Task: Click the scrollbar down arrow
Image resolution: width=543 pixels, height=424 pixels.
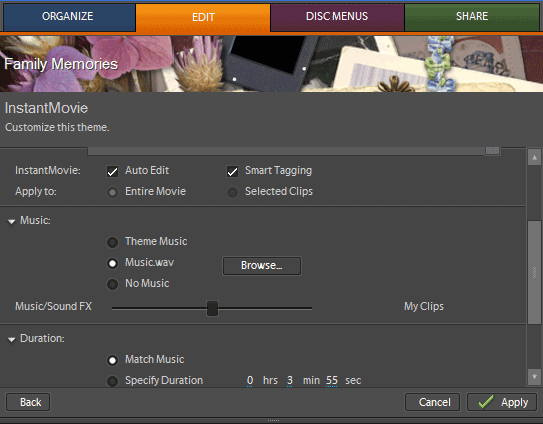Action: [534, 377]
